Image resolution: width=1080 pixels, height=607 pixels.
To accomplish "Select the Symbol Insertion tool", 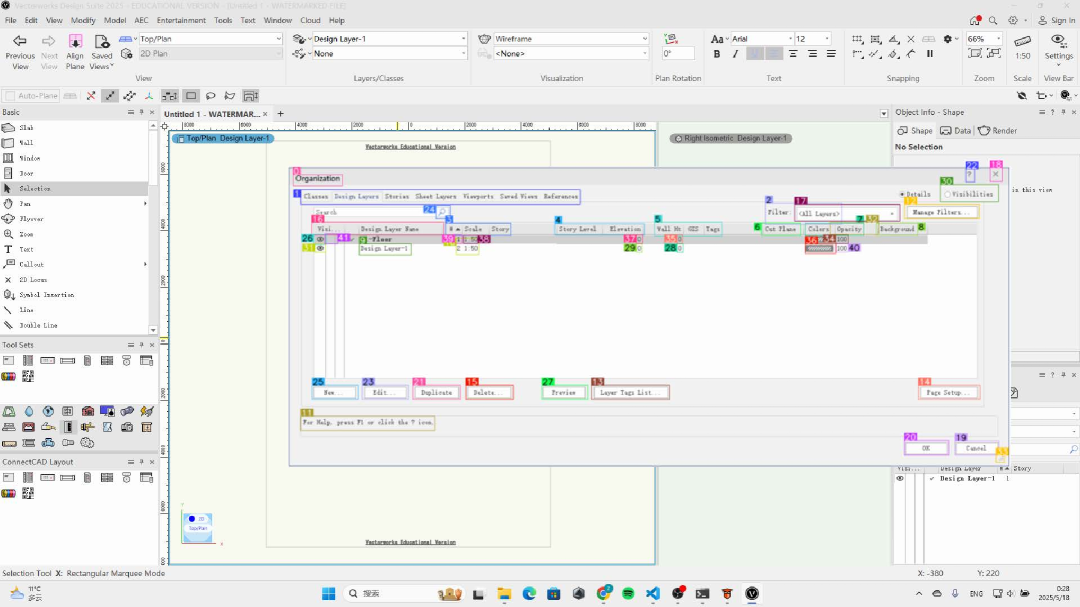I will click(x=45, y=295).
